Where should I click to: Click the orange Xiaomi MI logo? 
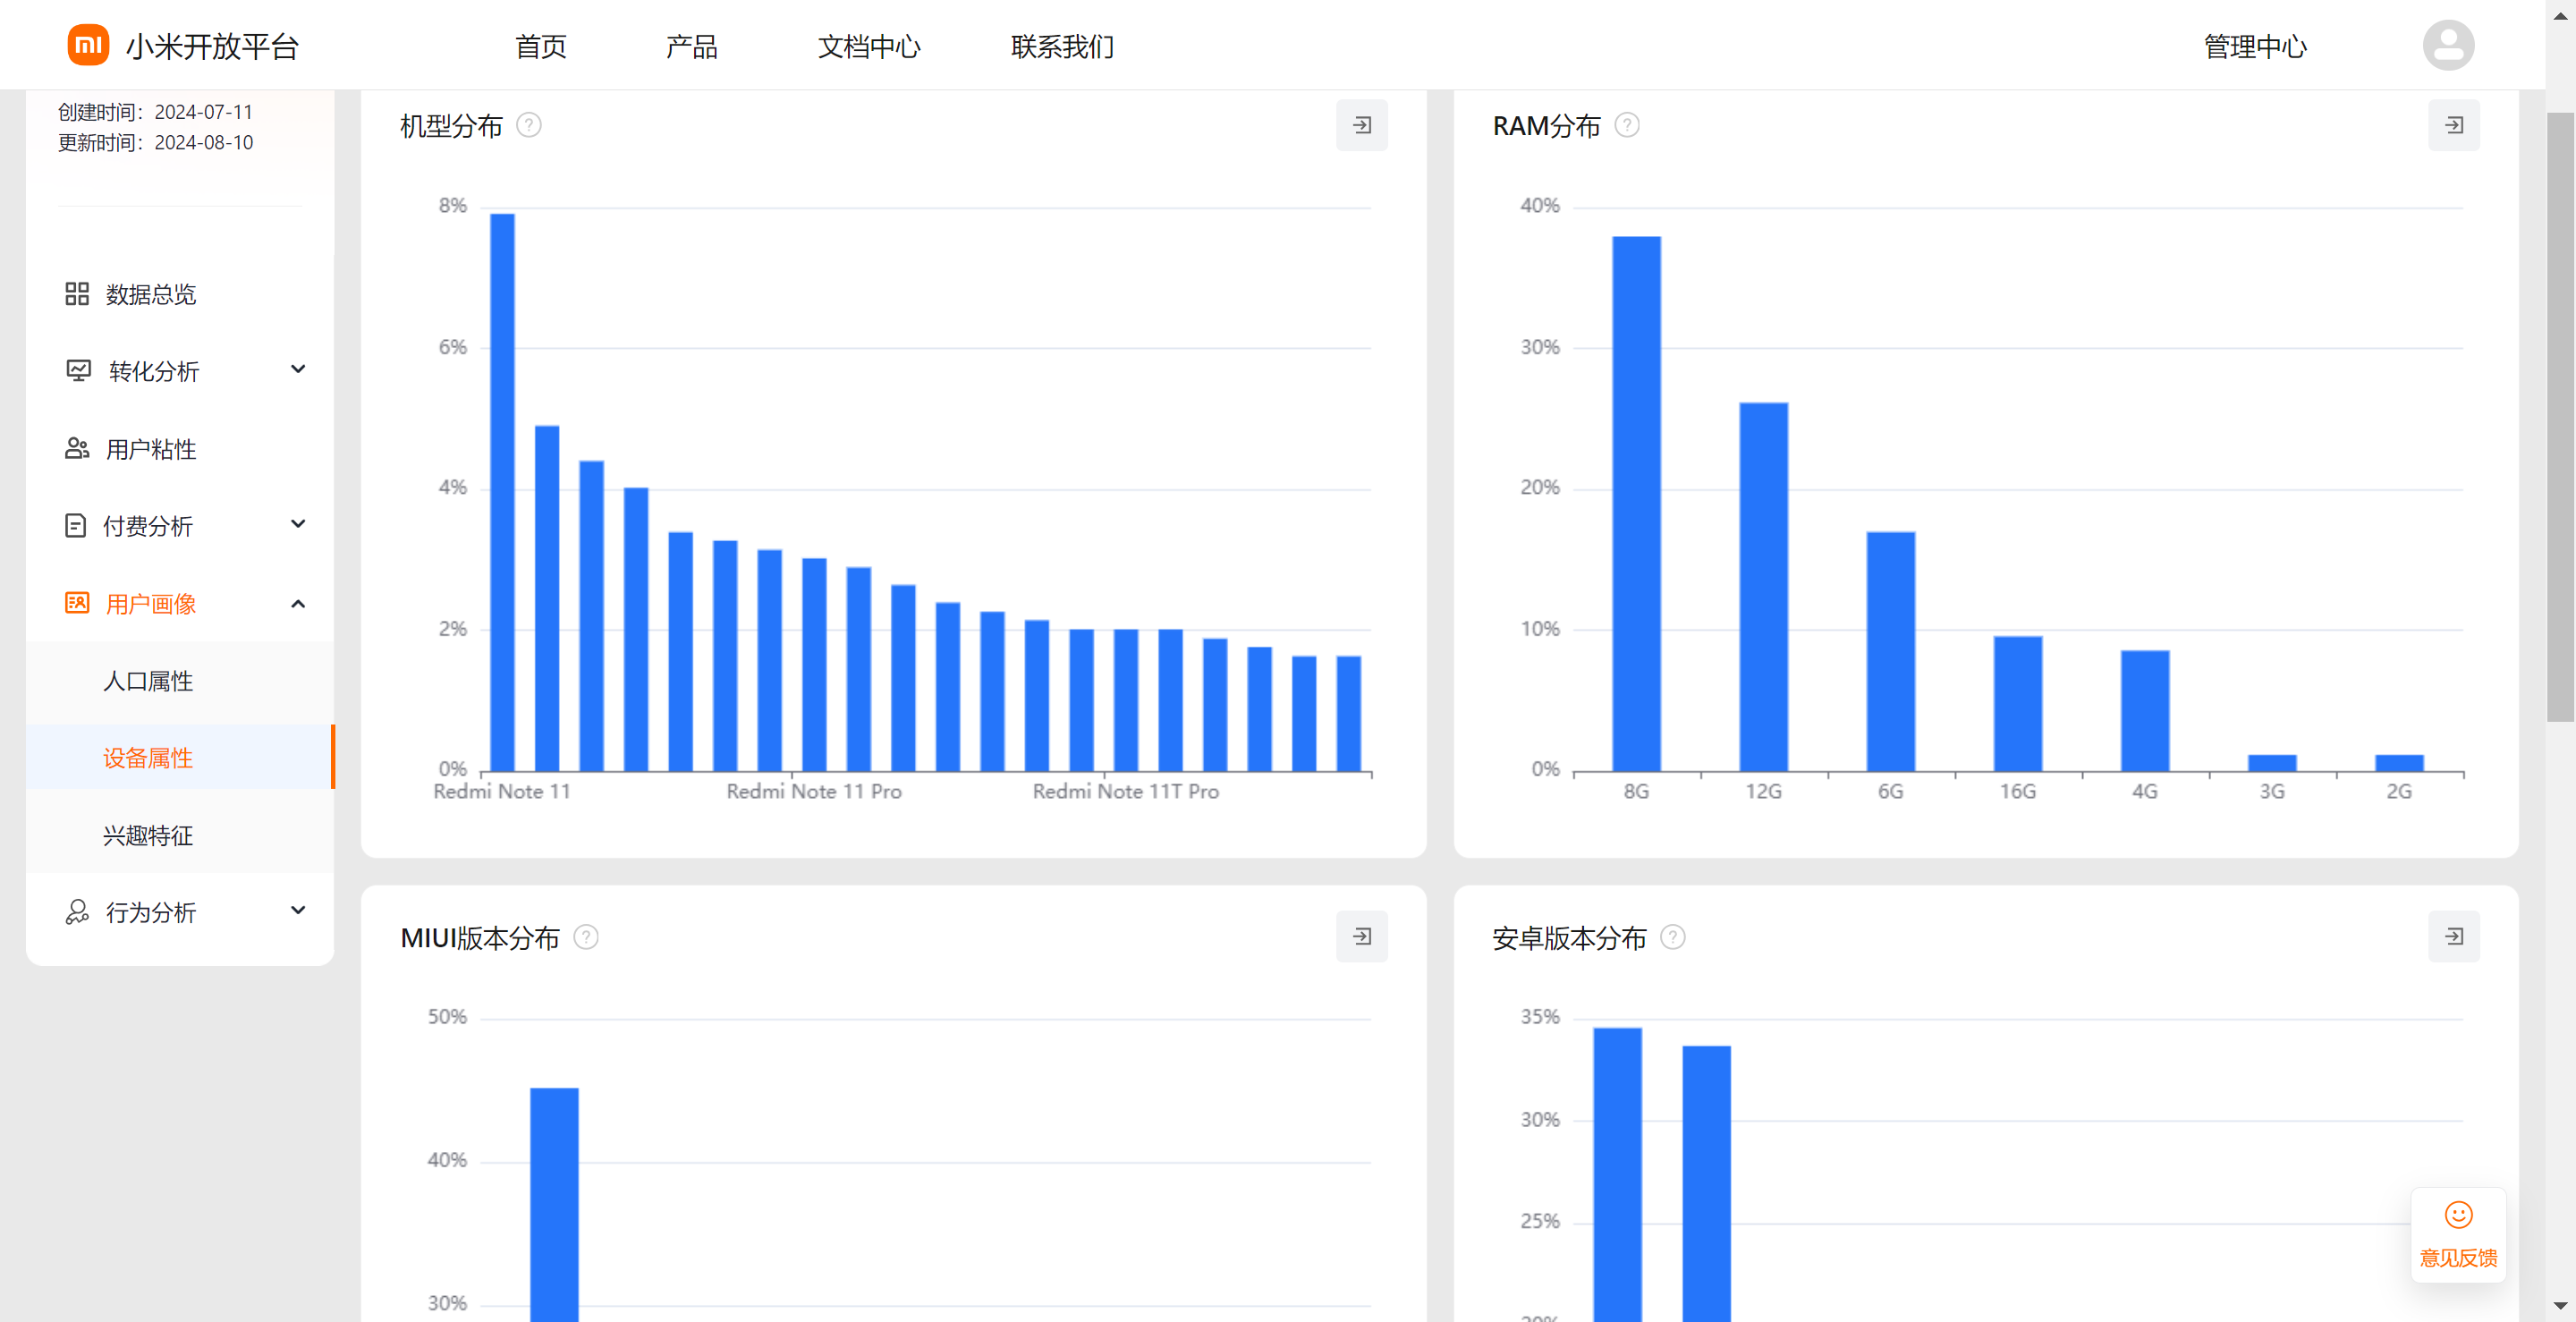pyautogui.click(x=88, y=45)
